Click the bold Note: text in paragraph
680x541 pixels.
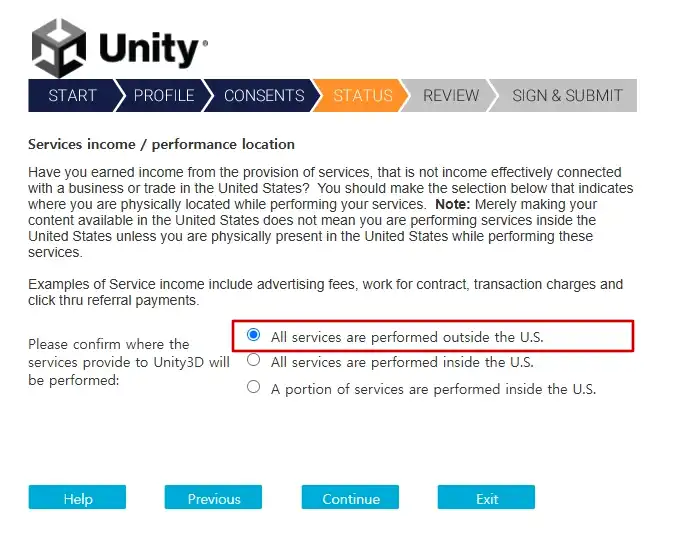453,204
